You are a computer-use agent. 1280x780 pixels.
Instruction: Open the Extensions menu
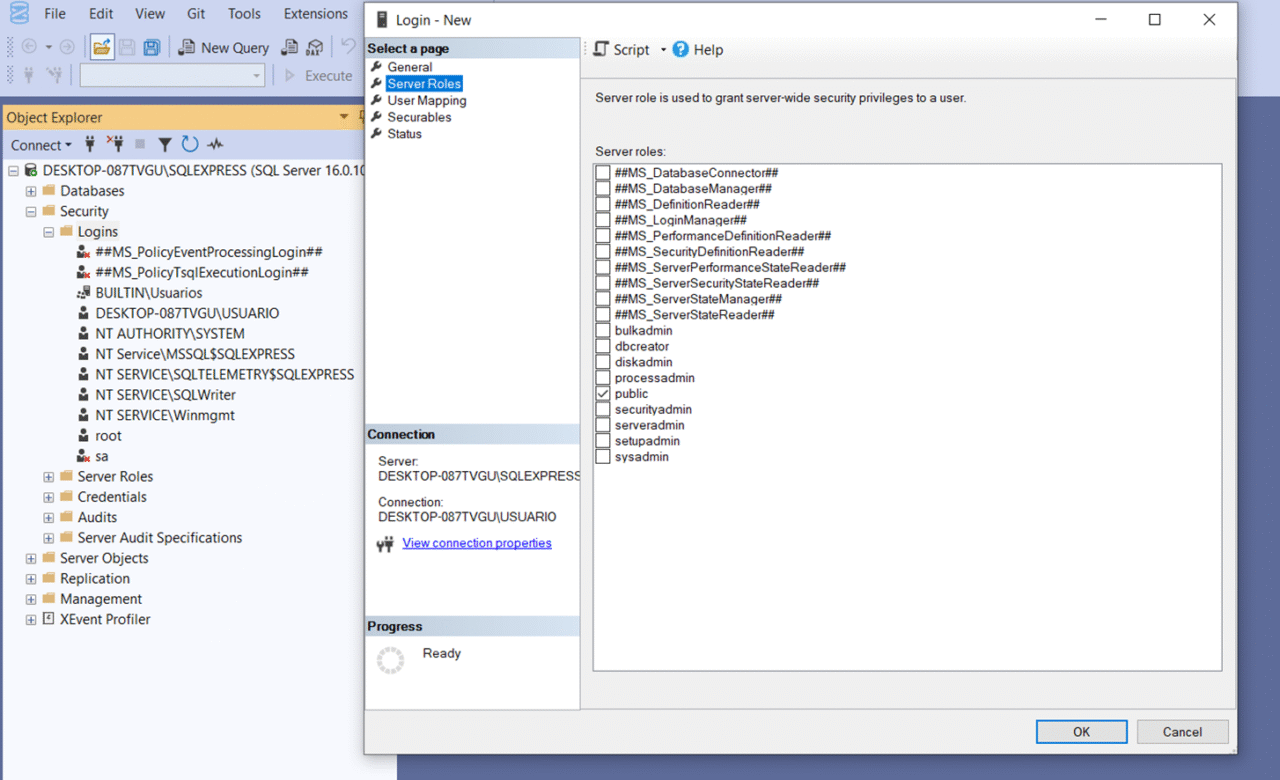click(x=316, y=14)
